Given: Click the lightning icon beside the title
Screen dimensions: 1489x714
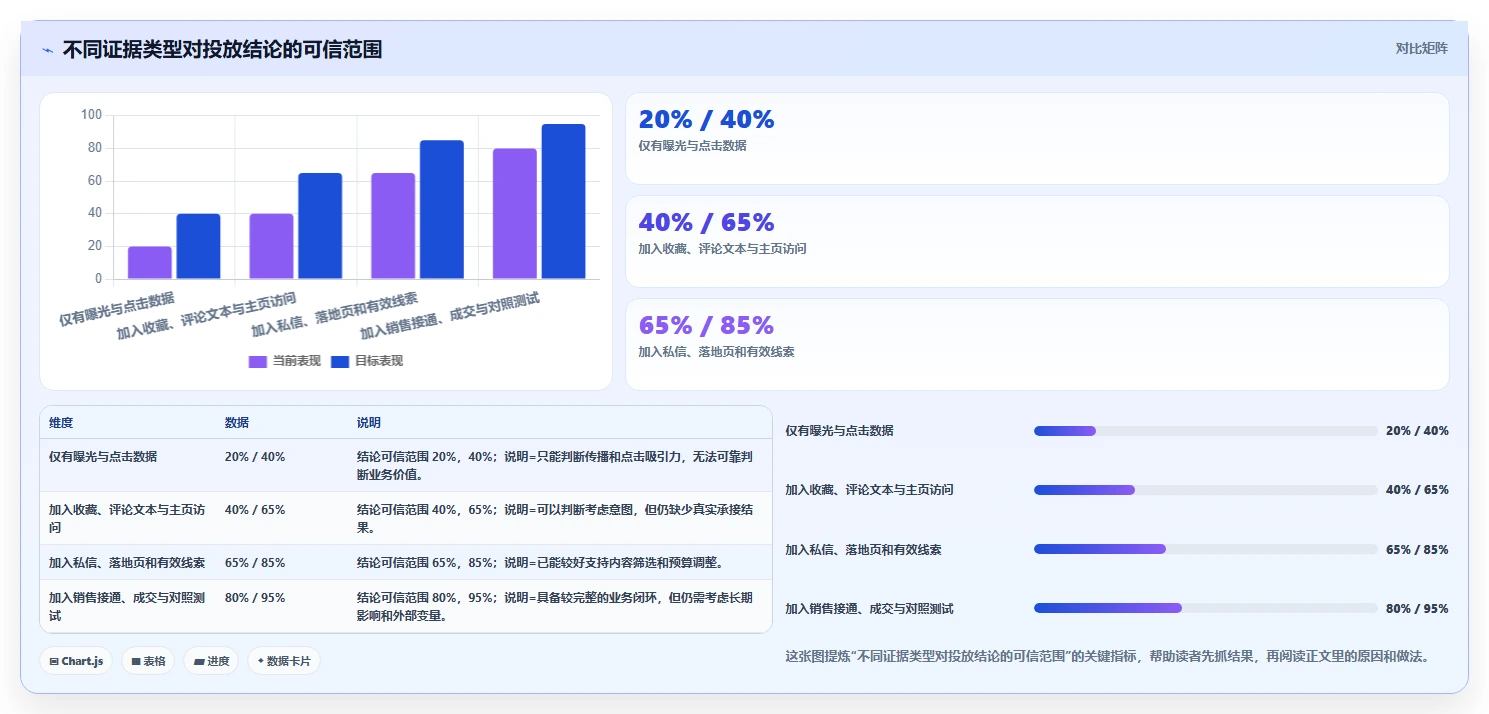Looking at the screenshot, I should (x=47, y=50).
